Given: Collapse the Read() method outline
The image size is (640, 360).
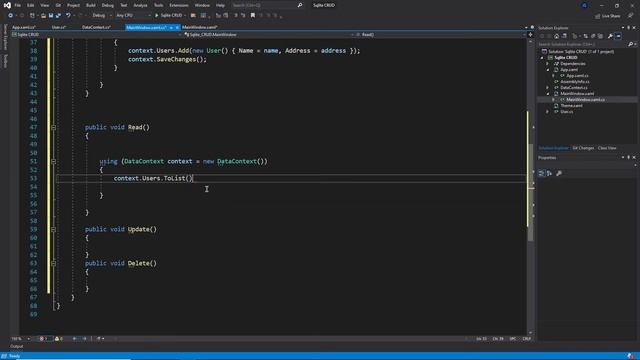Looking at the screenshot, I should 53,127.
